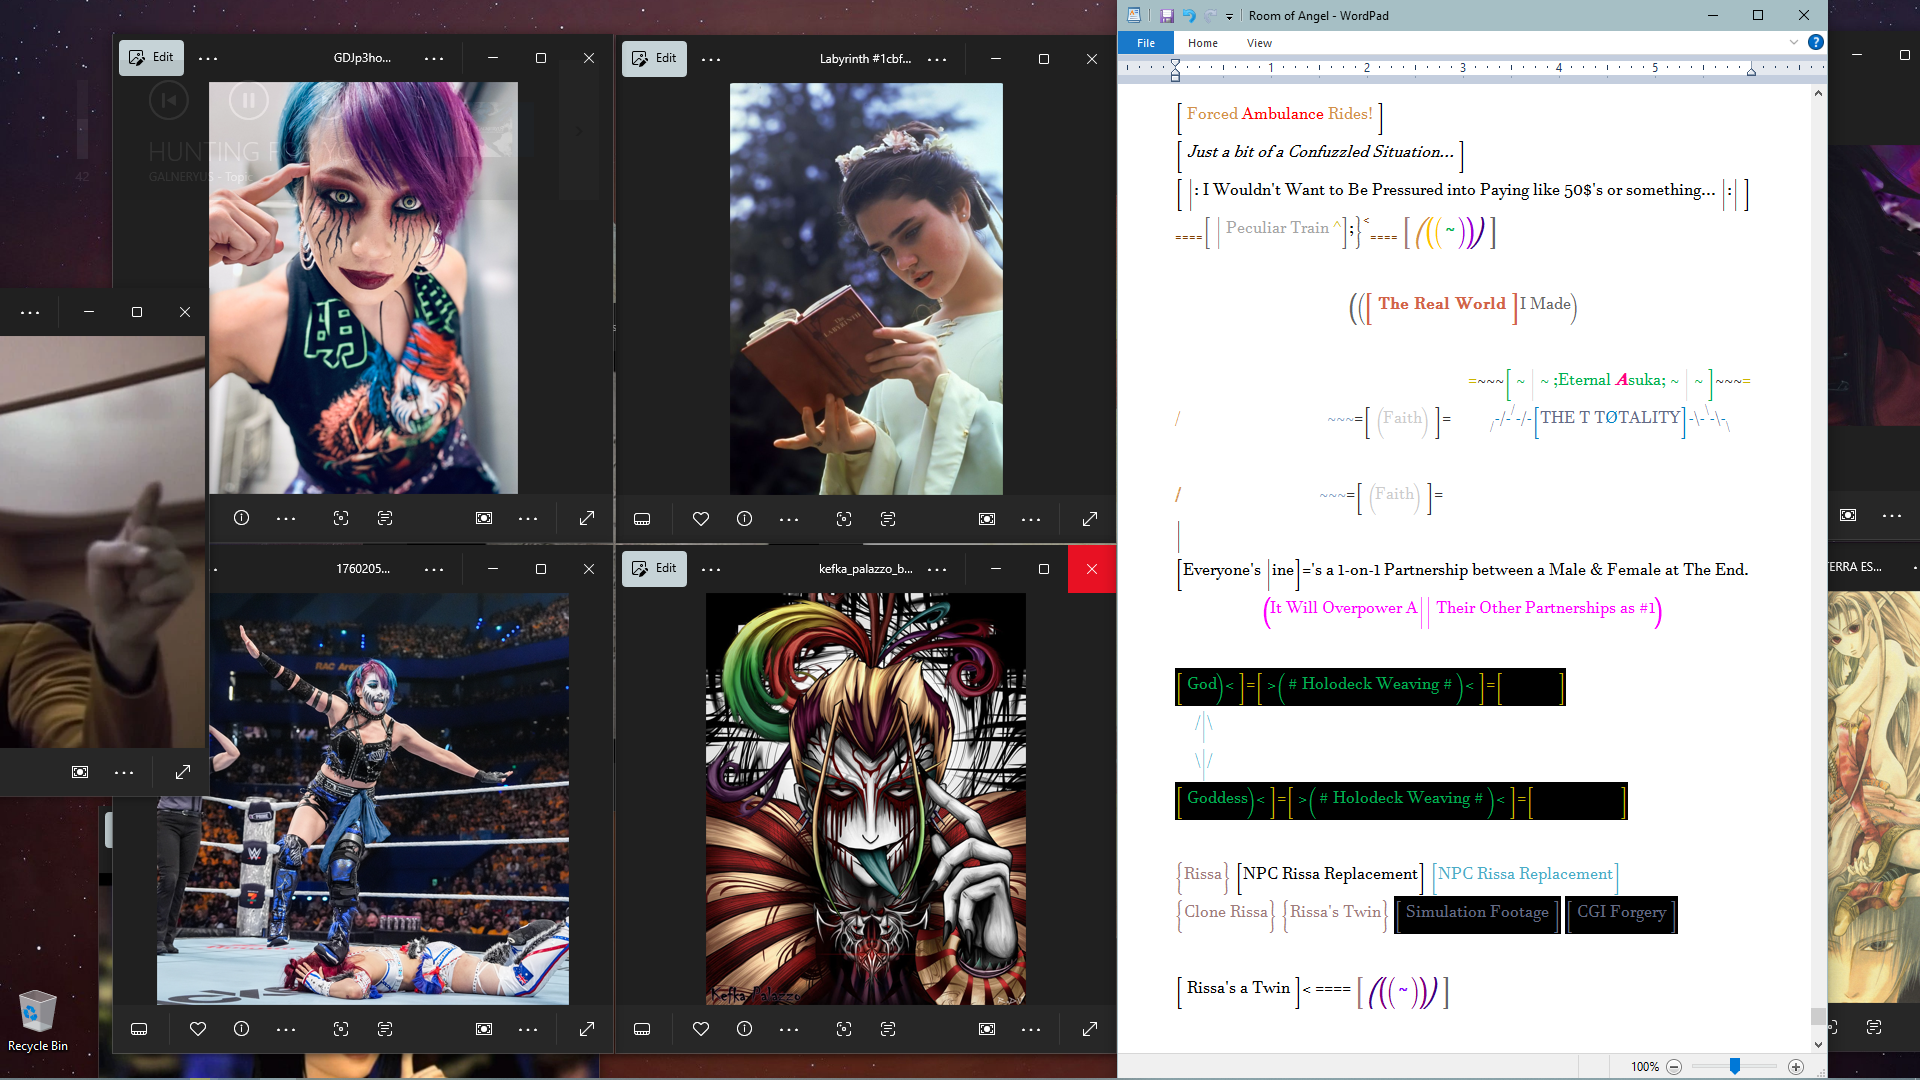Switch to the View ribbon tab
The image size is (1920, 1080).
(x=1259, y=43)
